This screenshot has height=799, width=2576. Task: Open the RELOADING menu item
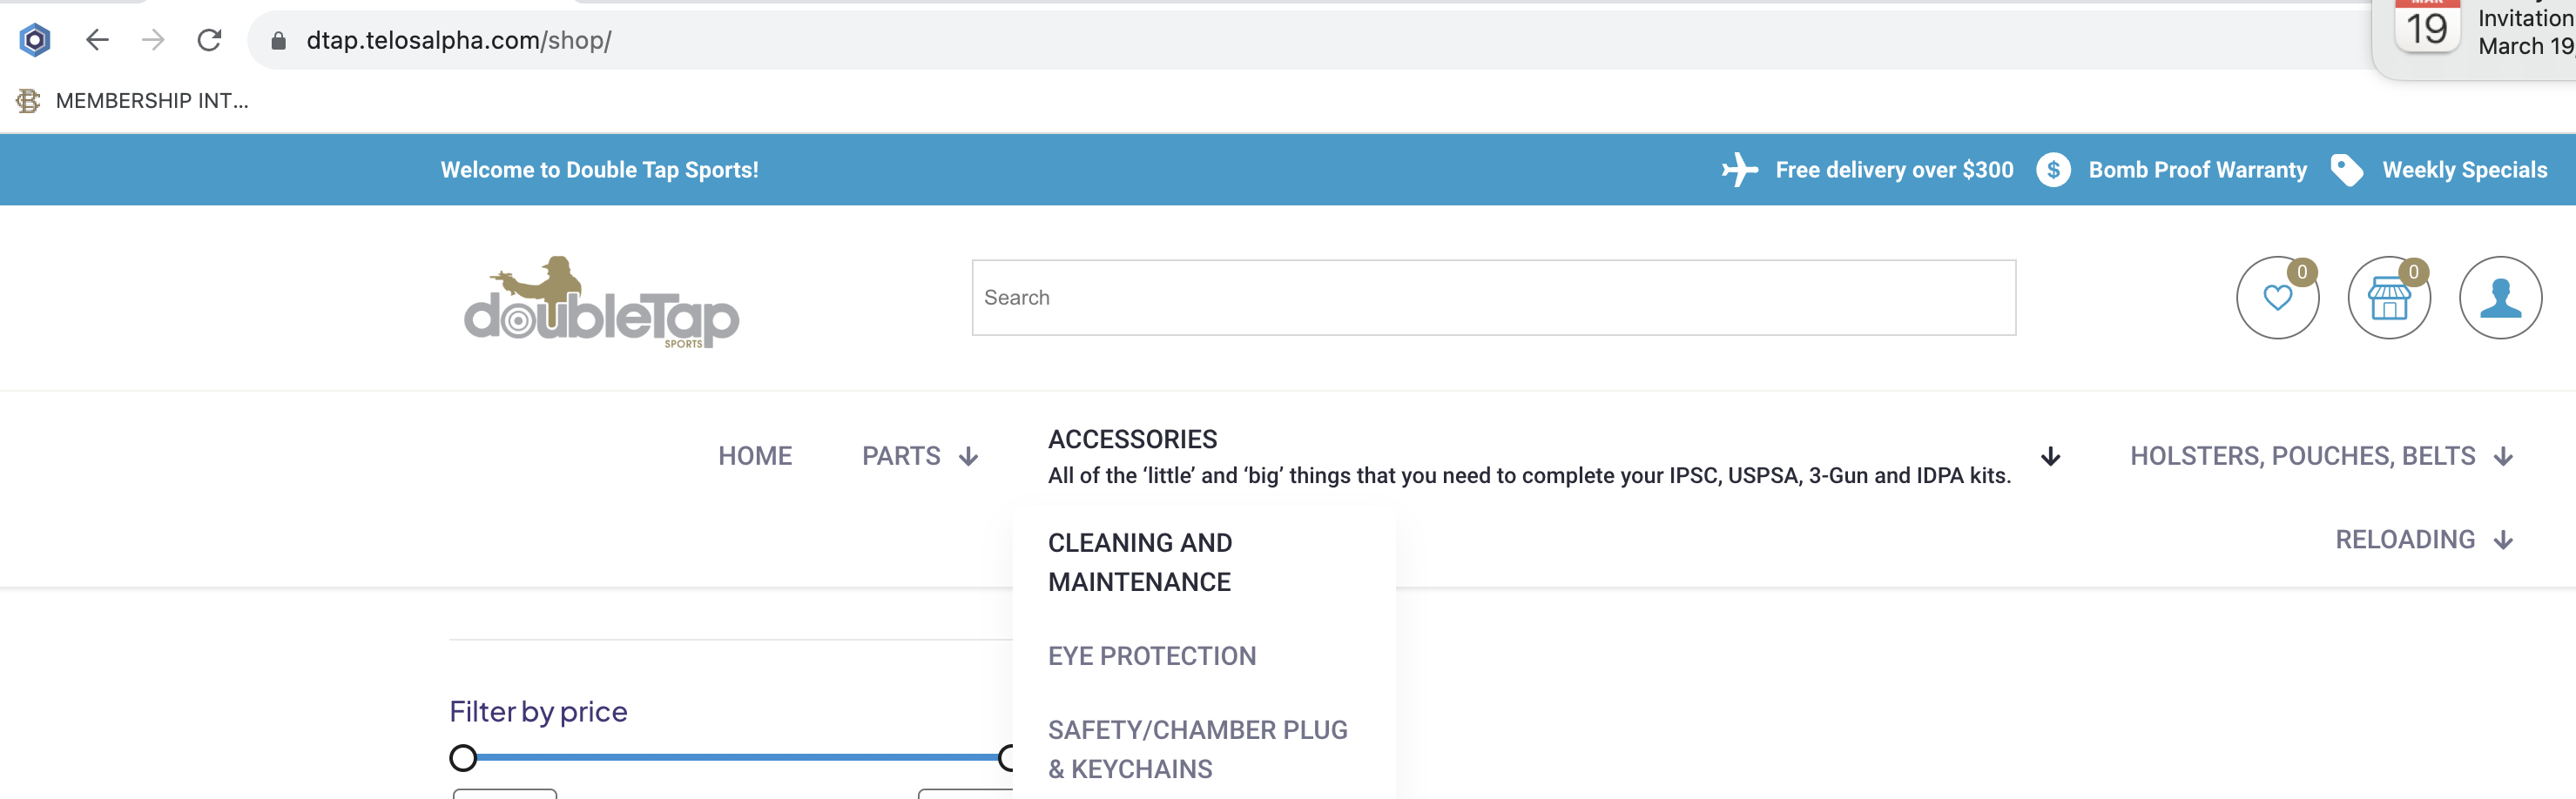click(2405, 540)
